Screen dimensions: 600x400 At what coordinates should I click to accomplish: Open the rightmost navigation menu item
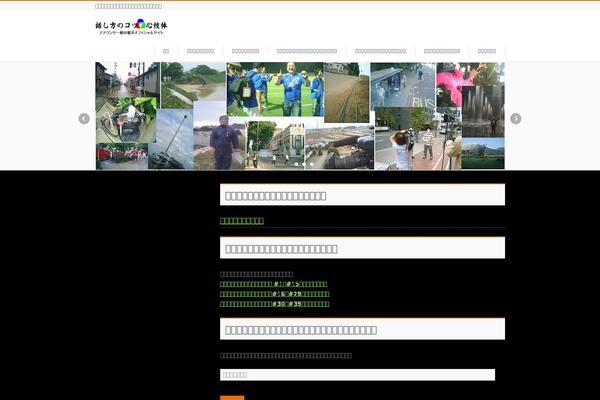coord(487,51)
